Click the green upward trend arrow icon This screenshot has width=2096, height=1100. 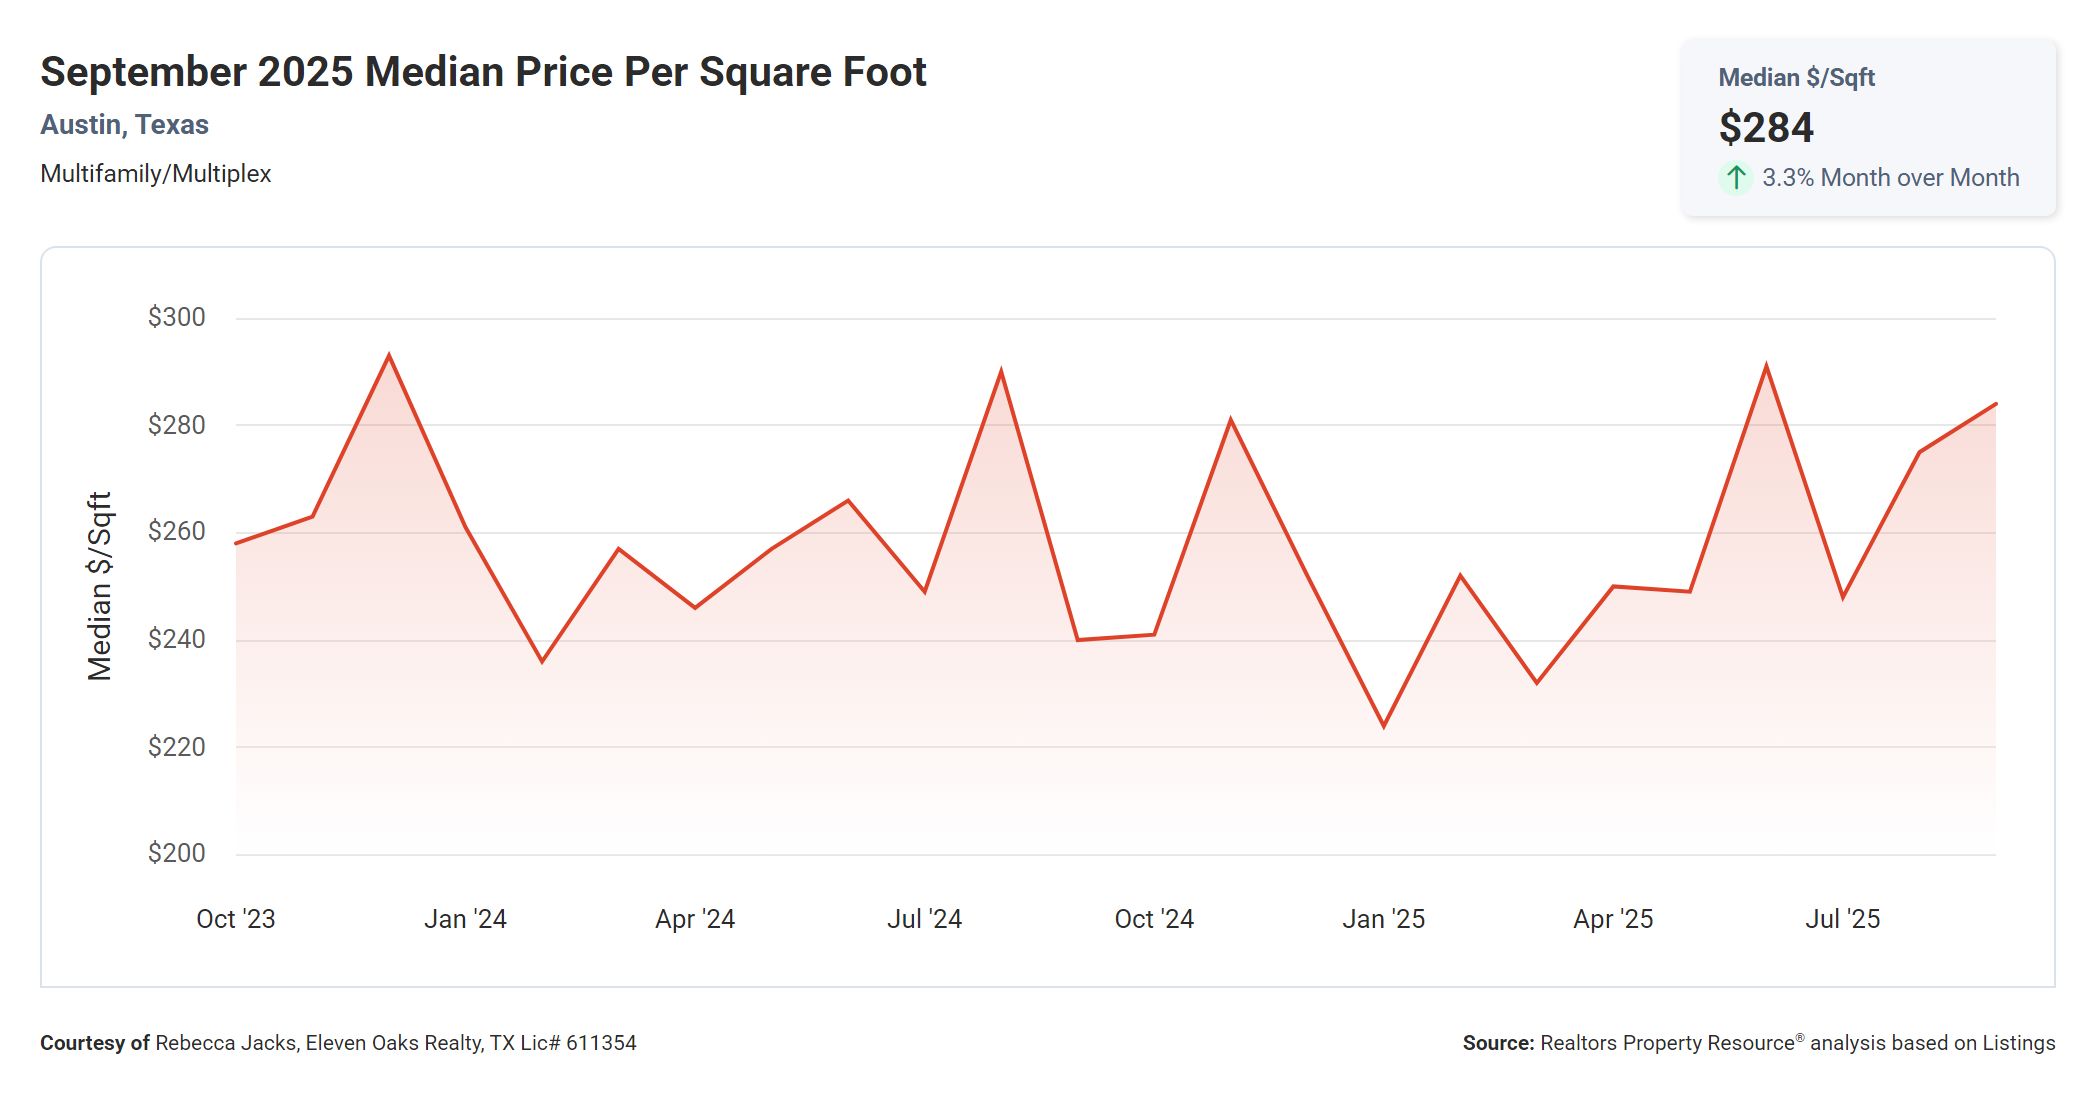(x=1735, y=177)
